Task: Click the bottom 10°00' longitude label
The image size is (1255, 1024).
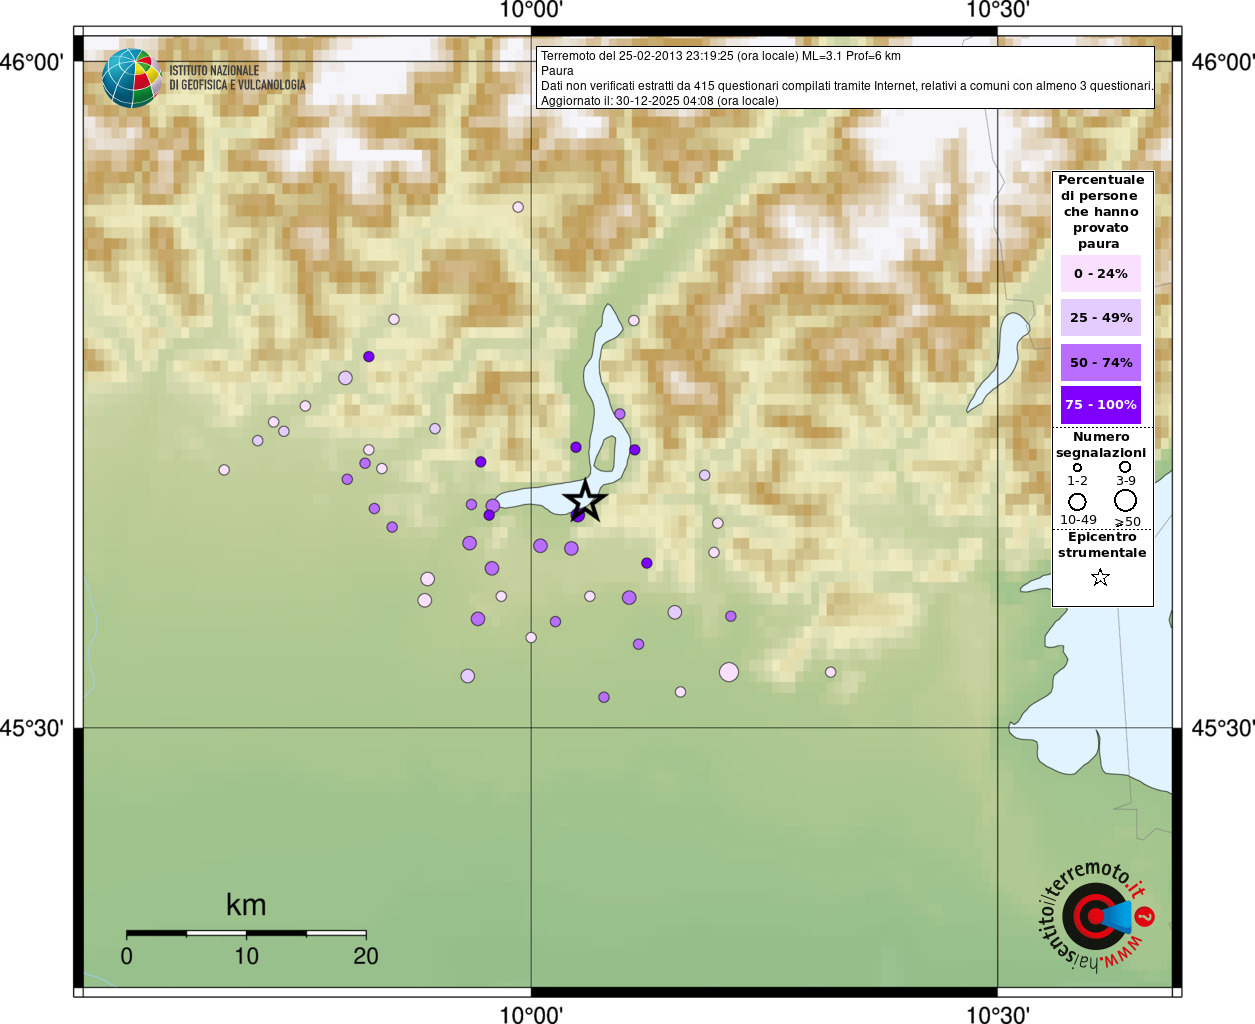Action: click(531, 1014)
